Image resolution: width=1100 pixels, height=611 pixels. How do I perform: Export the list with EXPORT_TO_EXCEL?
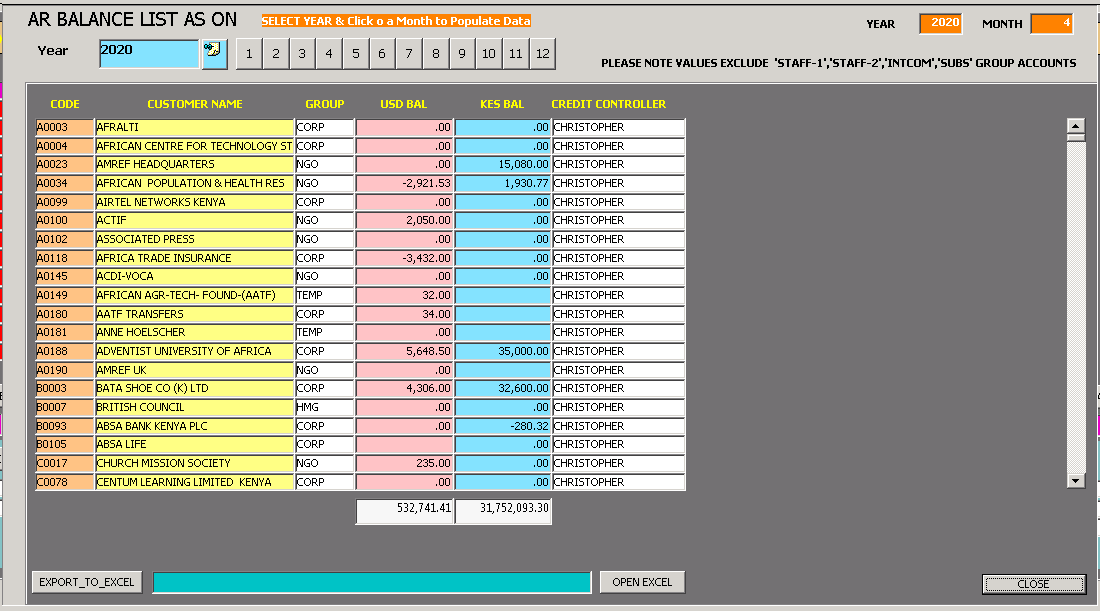tap(87, 582)
